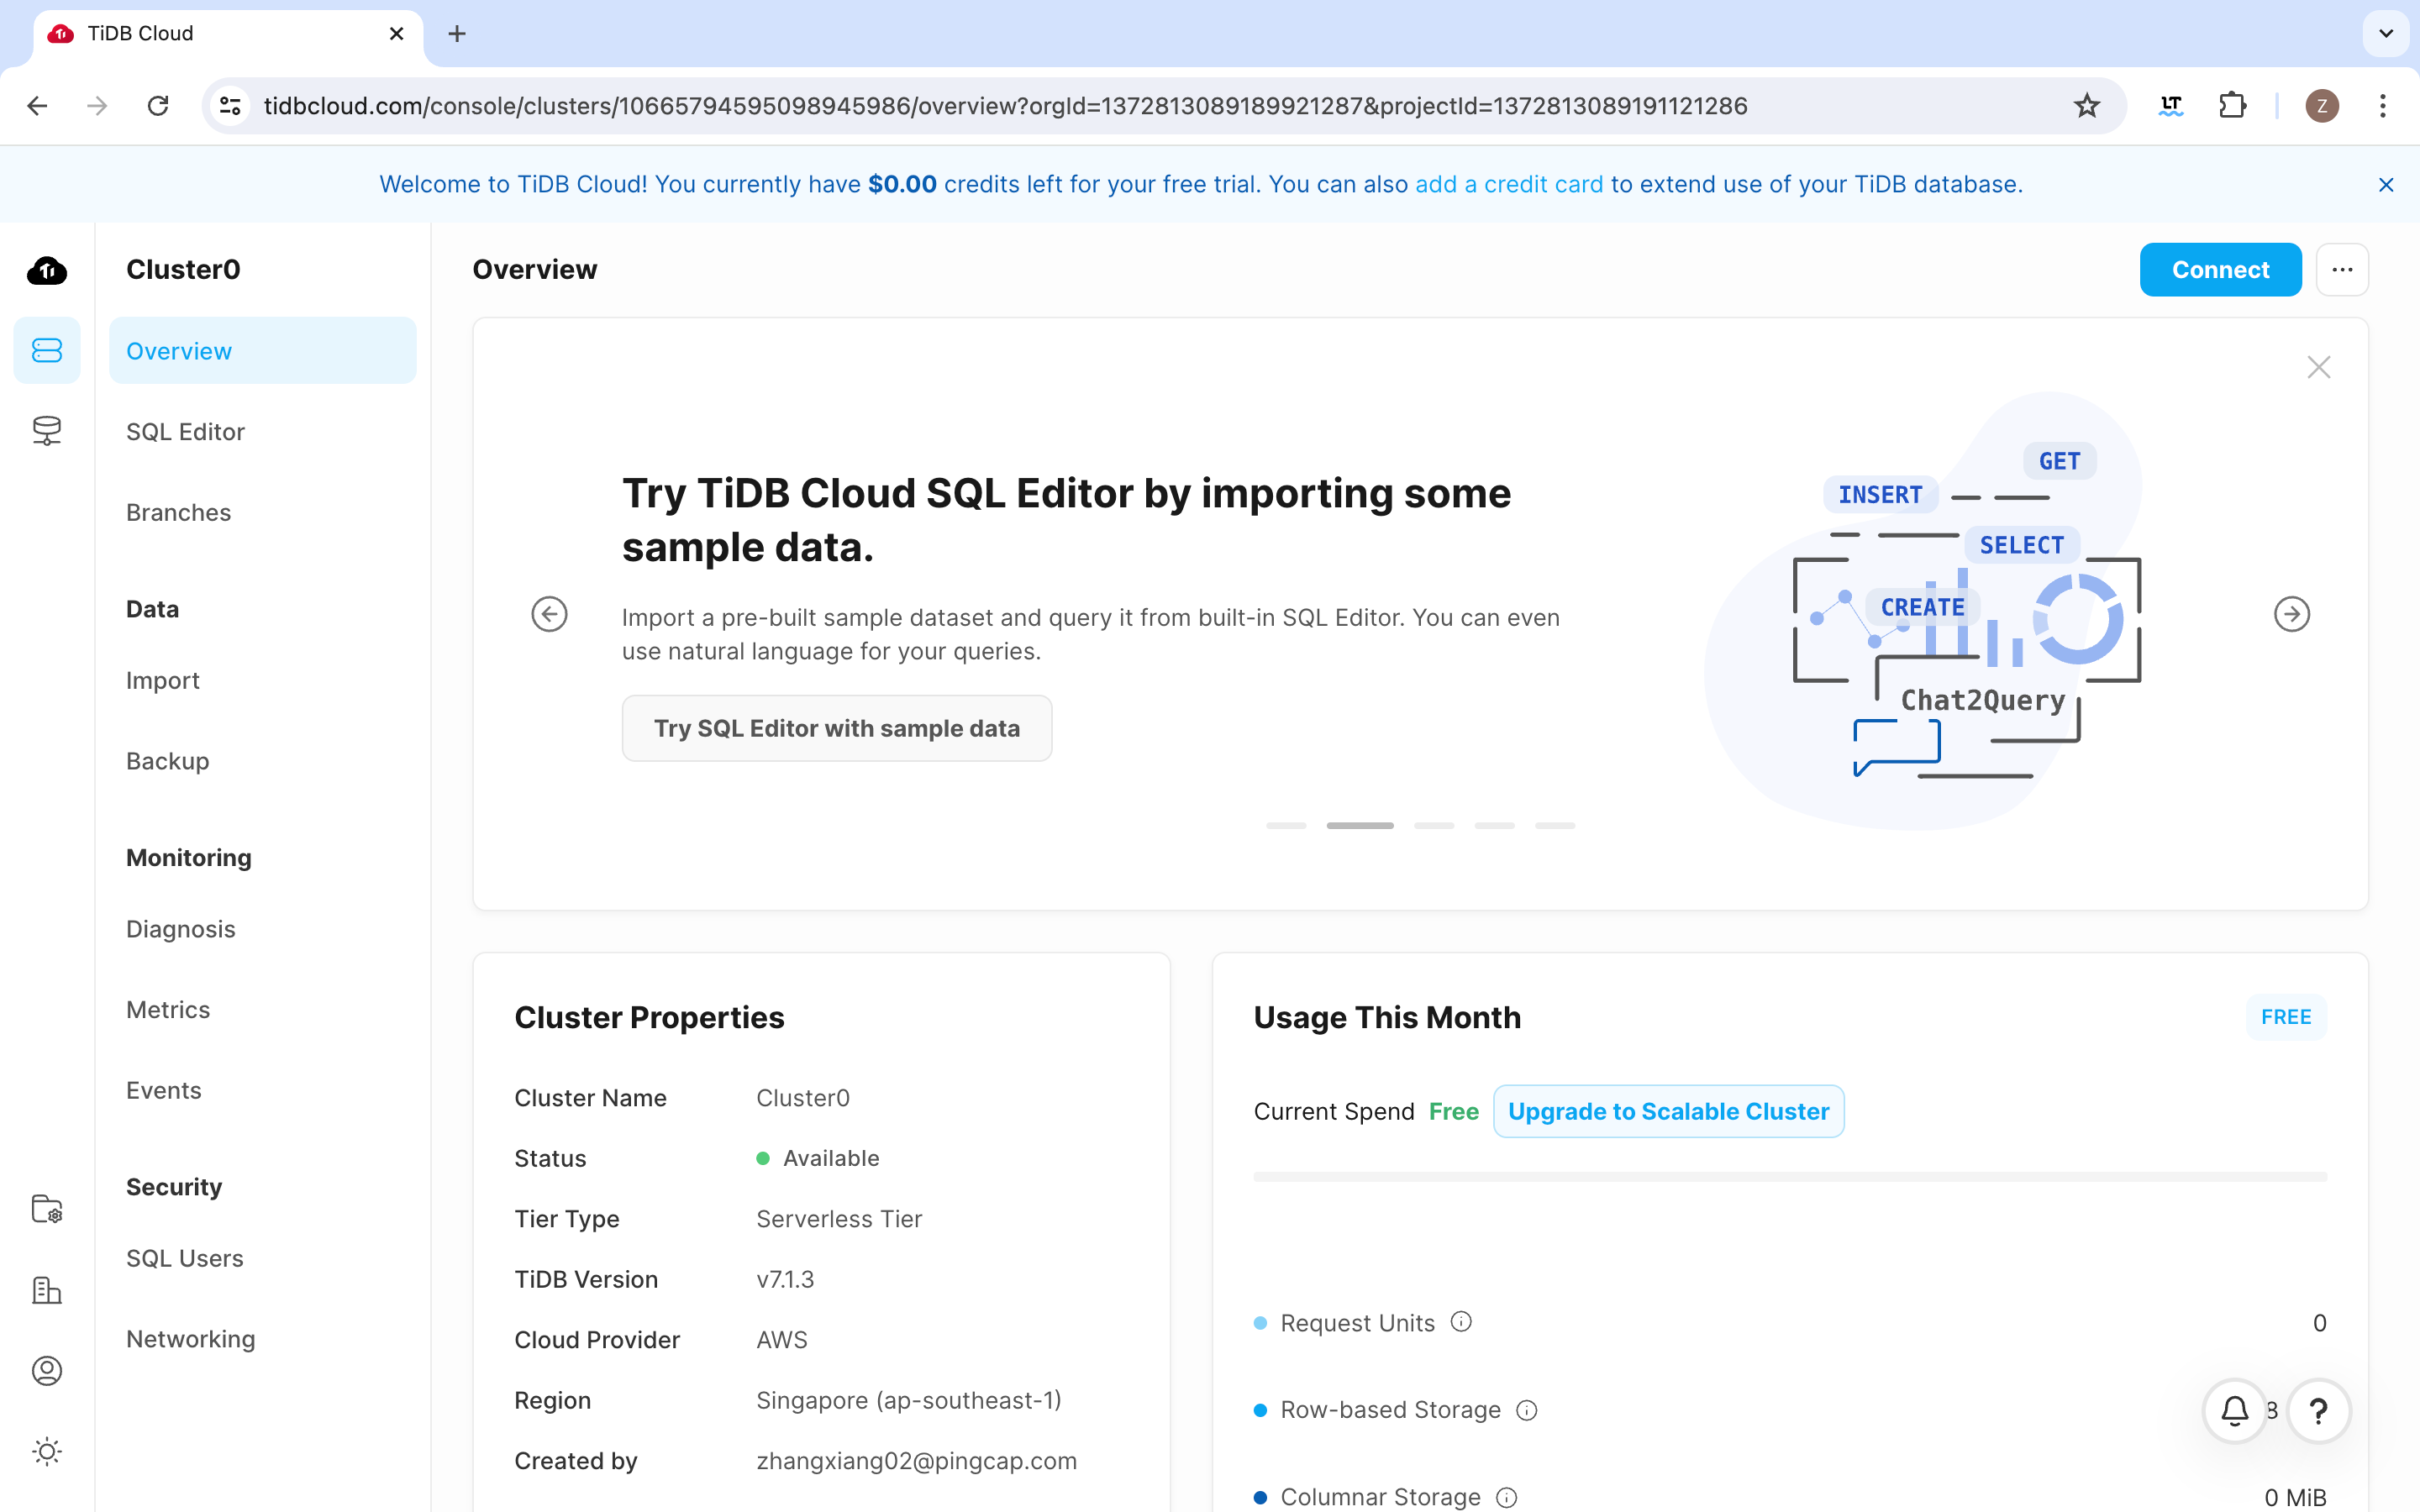Click the FREE badge in Usage card
This screenshot has width=2420, height=1512.
pyautogui.click(x=2286, y=1017)
